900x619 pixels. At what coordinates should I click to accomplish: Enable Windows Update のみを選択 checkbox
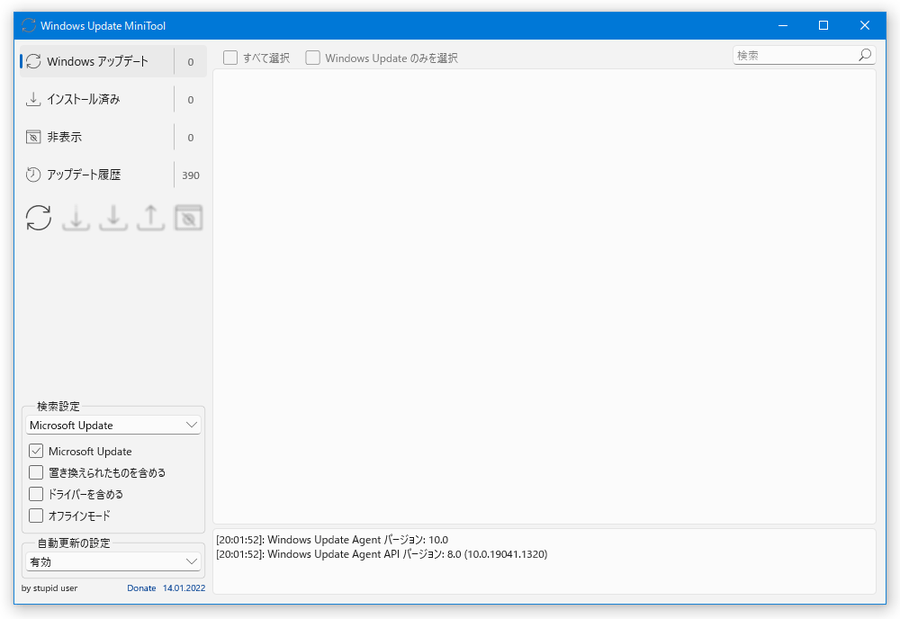[313, 58]
